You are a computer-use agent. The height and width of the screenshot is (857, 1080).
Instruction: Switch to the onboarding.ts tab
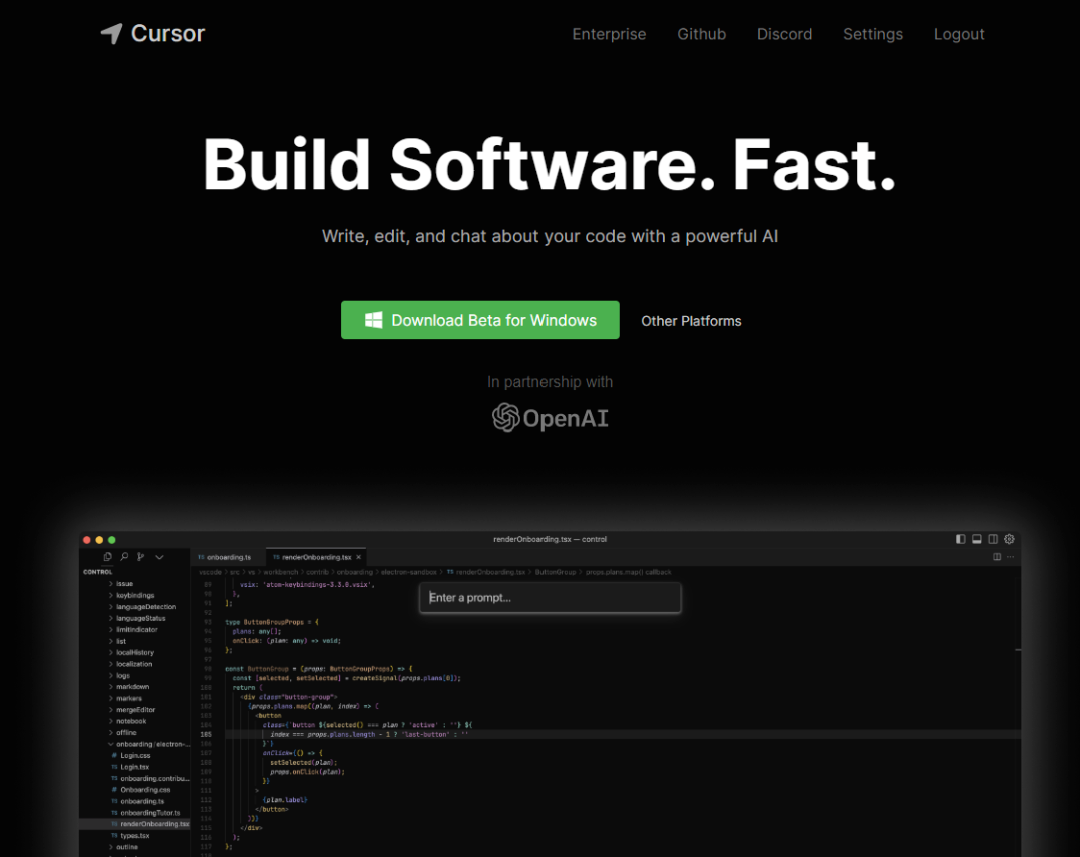coord(227,557)
